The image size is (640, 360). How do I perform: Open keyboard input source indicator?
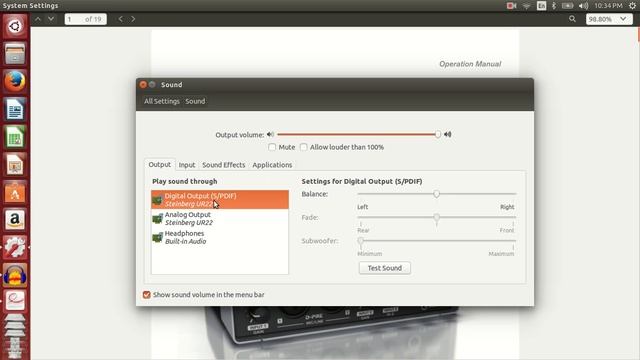(x=541, y=6)
